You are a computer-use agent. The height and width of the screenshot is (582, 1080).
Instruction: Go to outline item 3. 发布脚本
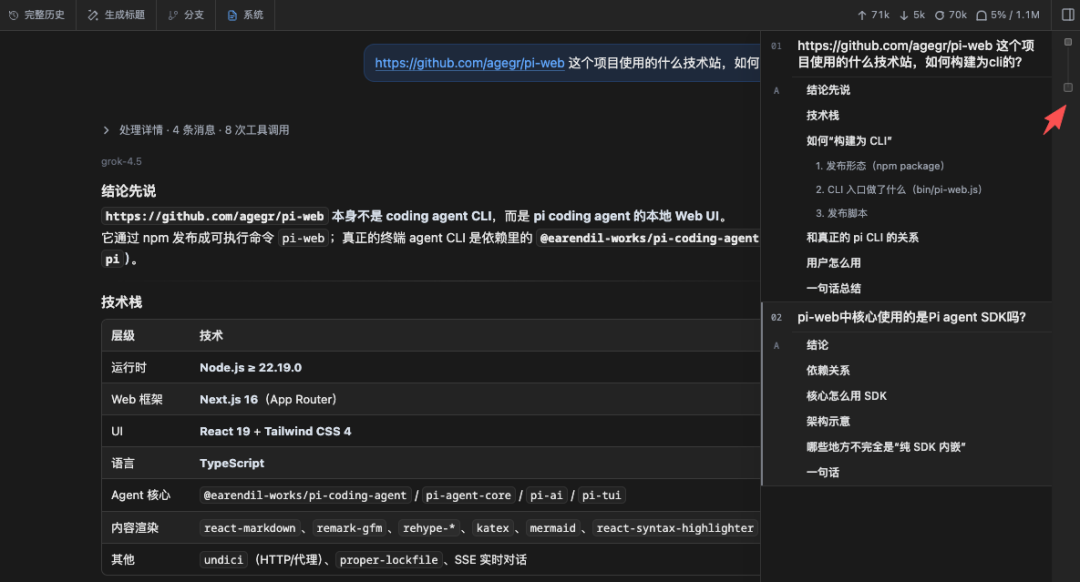[x=841, y=213]
